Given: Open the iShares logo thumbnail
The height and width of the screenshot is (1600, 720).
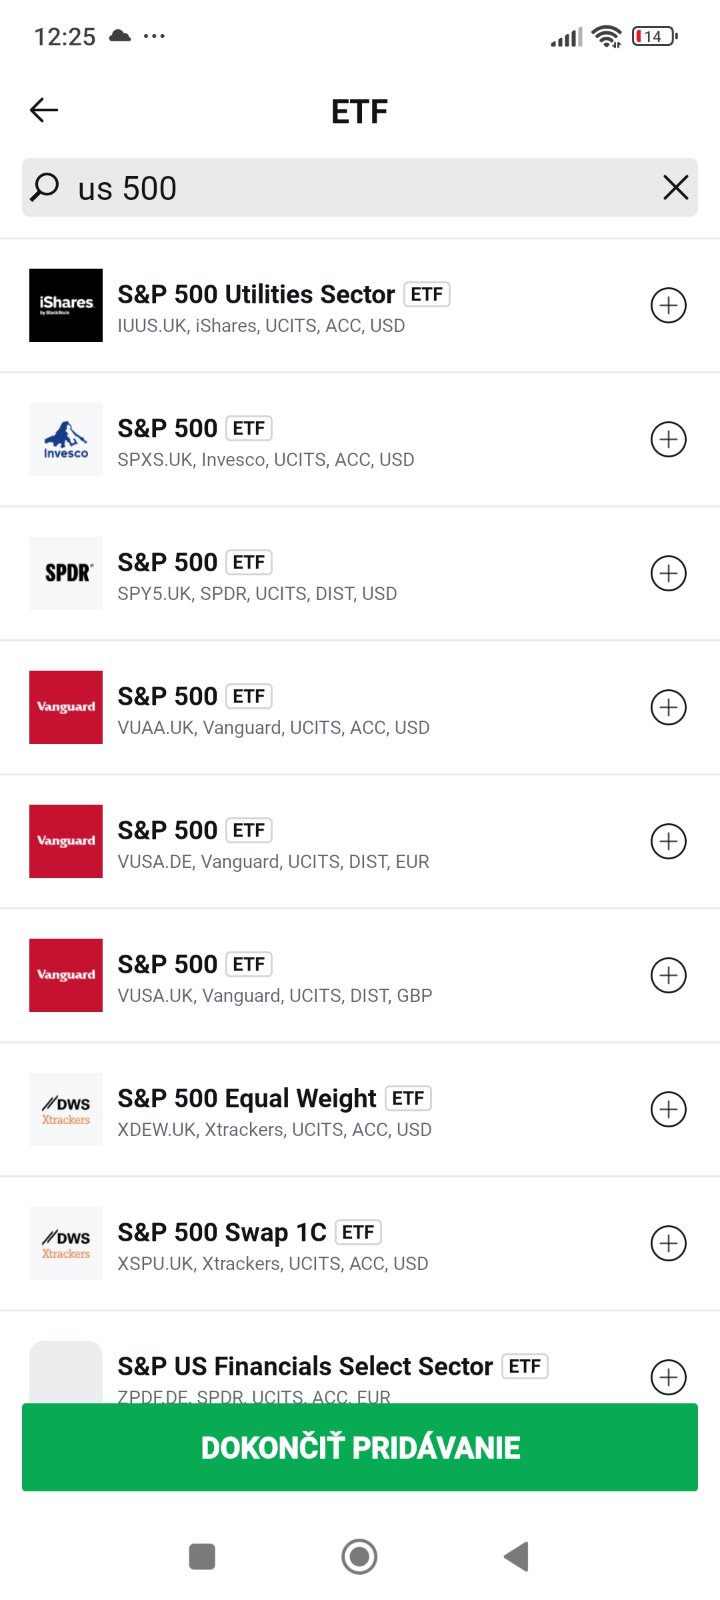Looking at the screenshot, I should [66, 305].
